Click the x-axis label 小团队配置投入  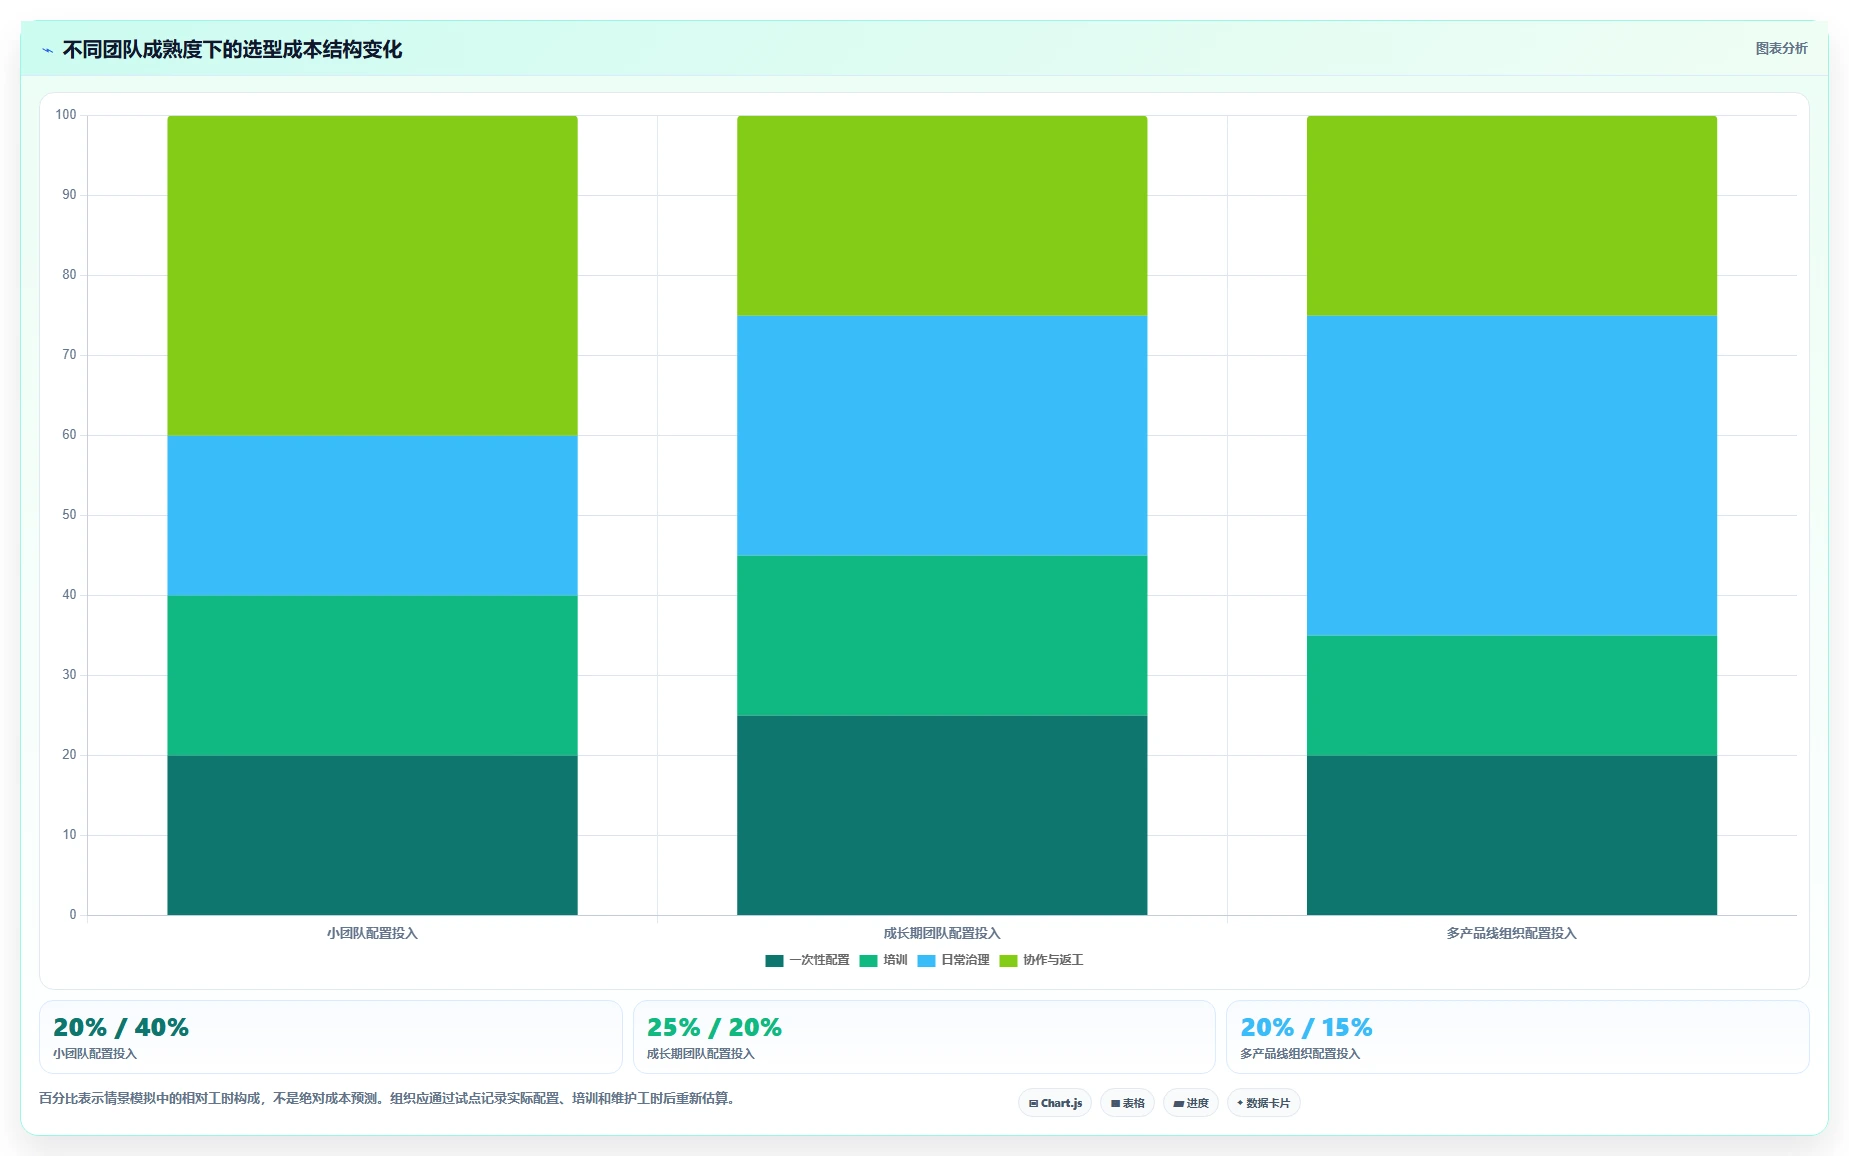372,933
